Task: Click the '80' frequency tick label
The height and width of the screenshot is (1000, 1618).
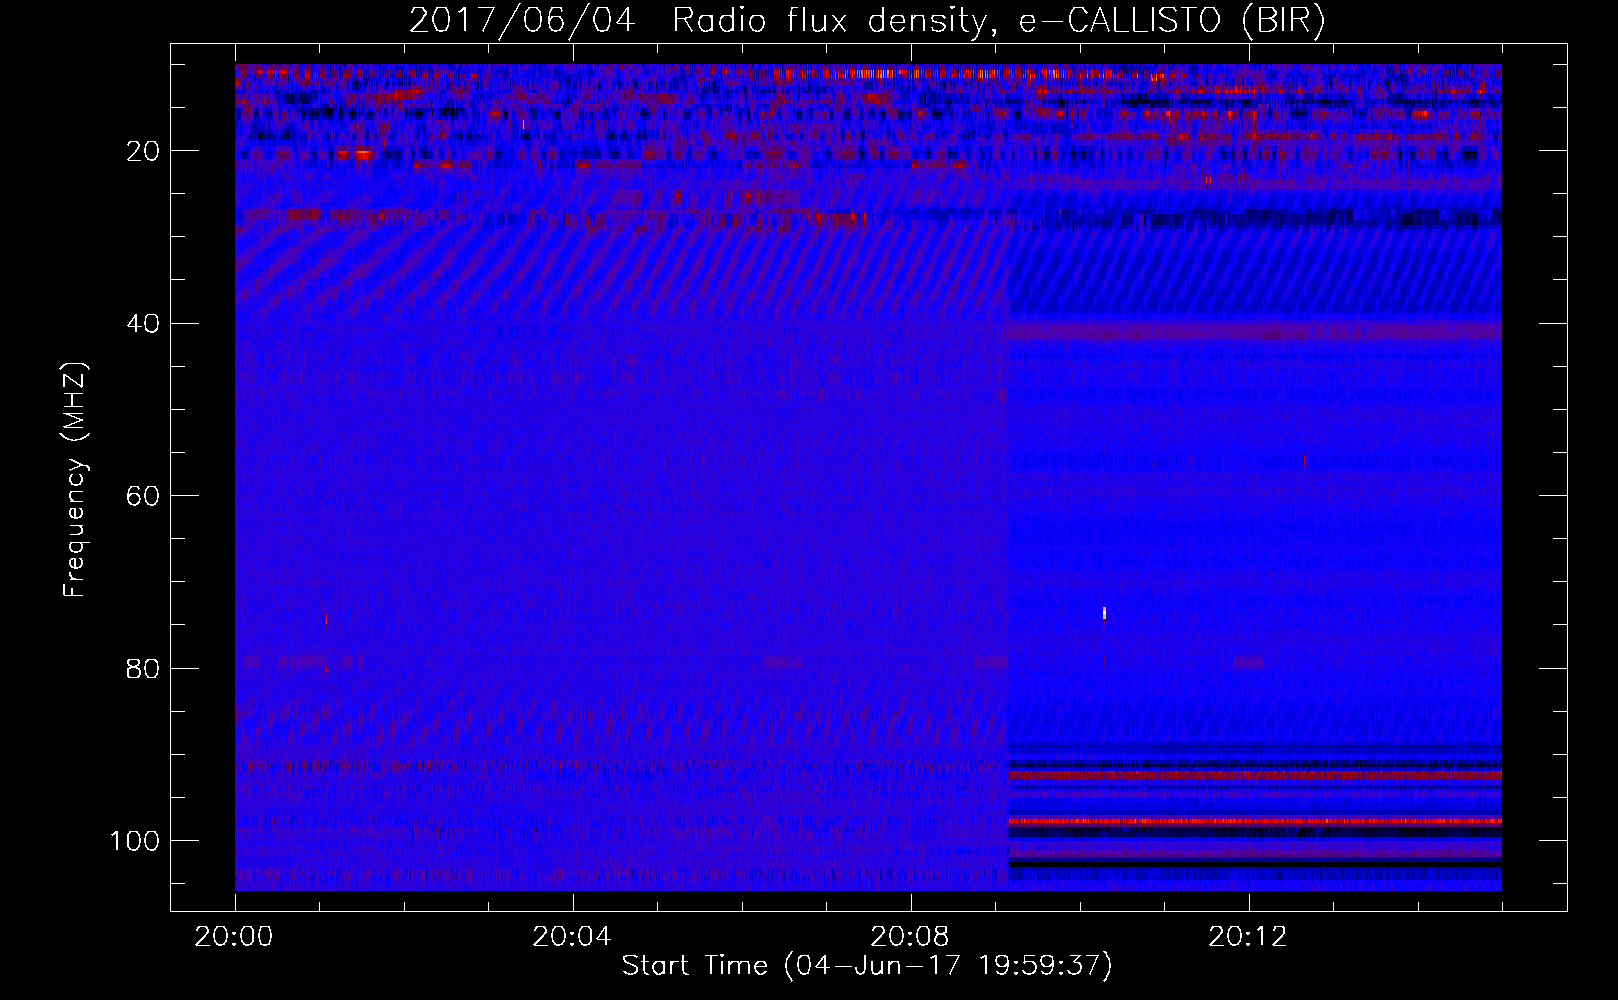Action: 143,669
